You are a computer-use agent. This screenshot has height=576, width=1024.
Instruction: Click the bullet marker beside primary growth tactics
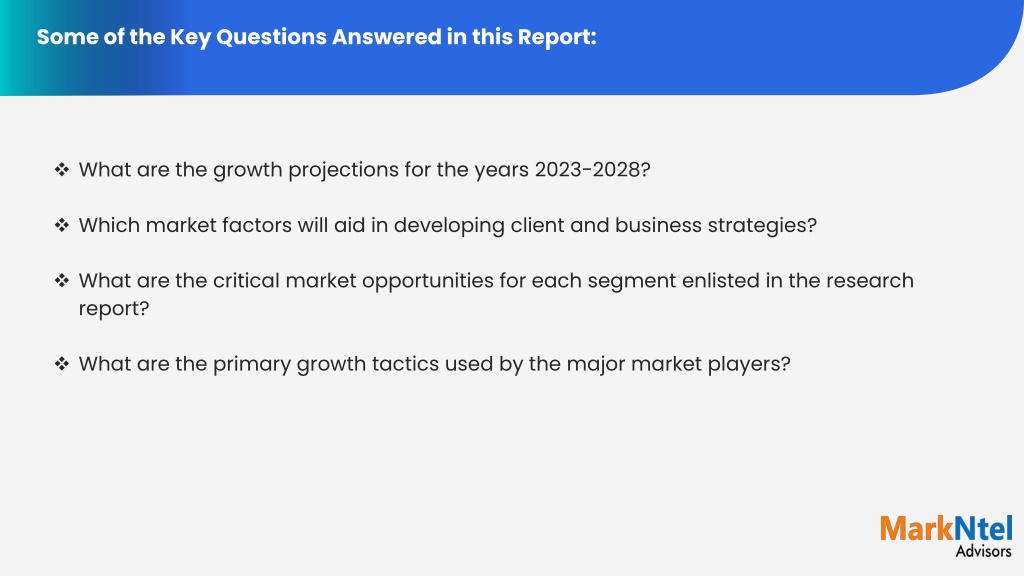click(62, 364)
